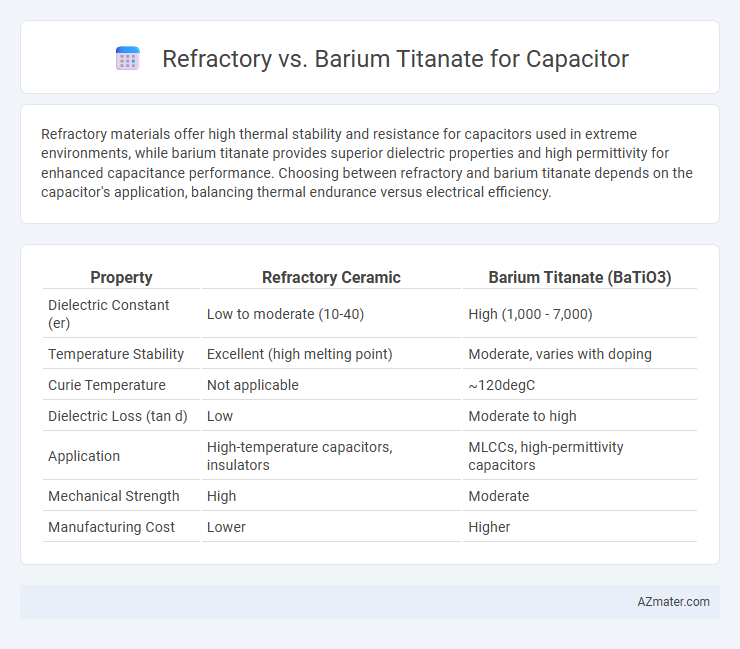Click the 'Higher' manufacturing cost cell
The height and width of the screenshot is (649, 740).
tap(580, 527)
